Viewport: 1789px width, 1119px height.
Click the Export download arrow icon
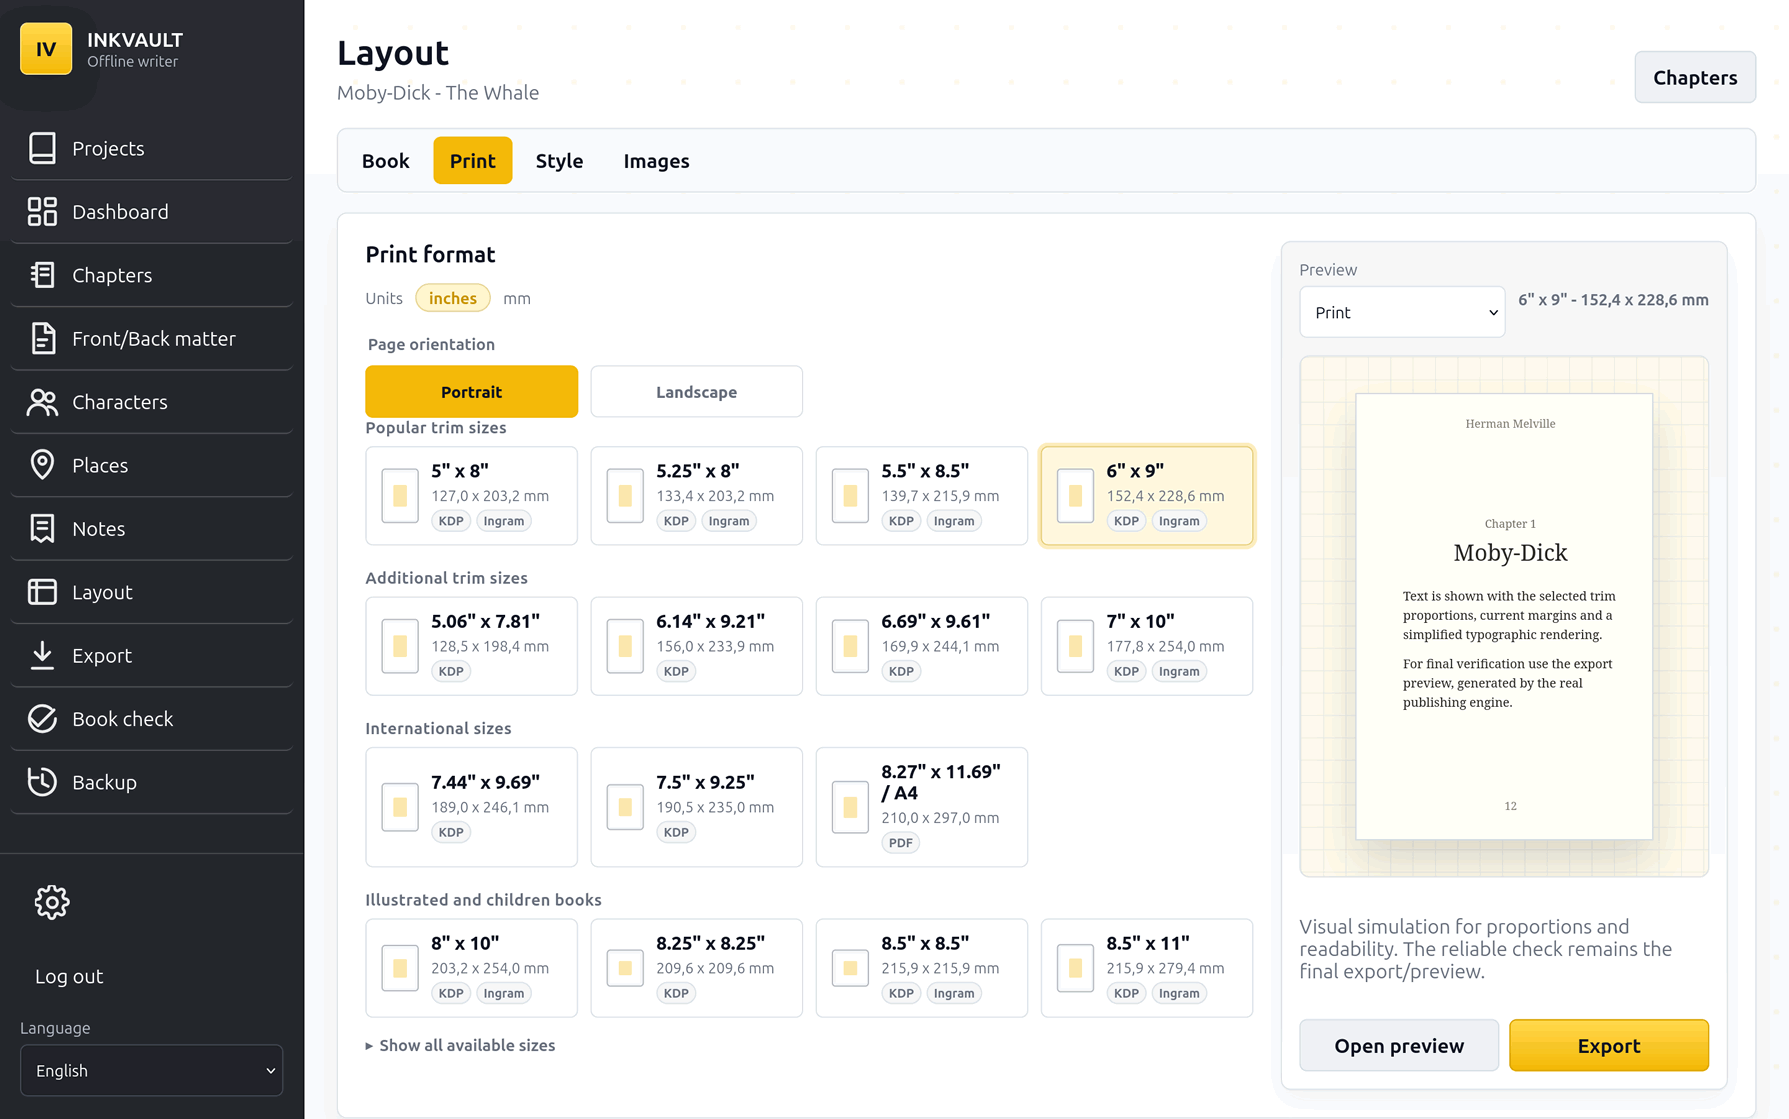pyautogui.click(x=42, y=655)
